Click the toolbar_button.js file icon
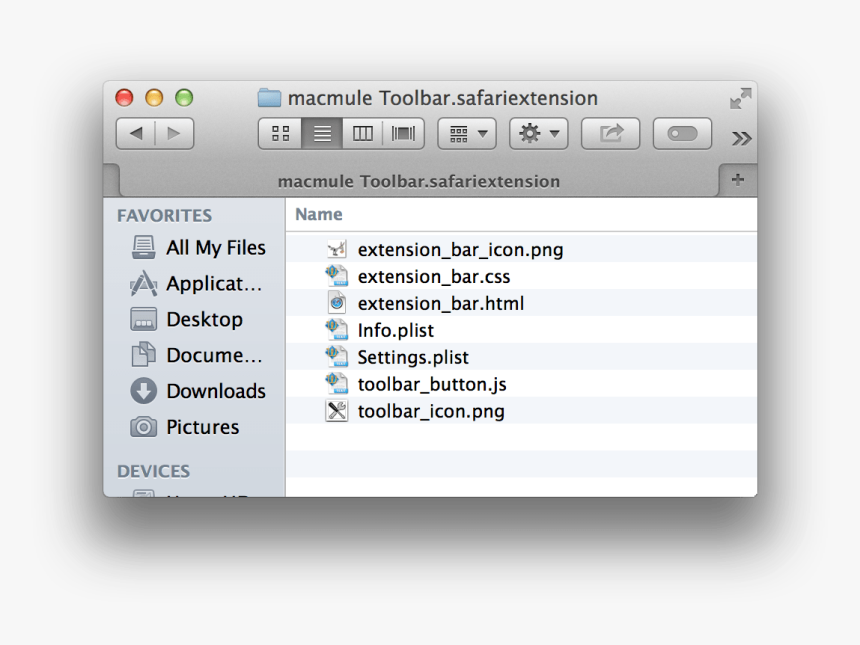The height and width of the screenshot is (645, 860). (337, 383)
